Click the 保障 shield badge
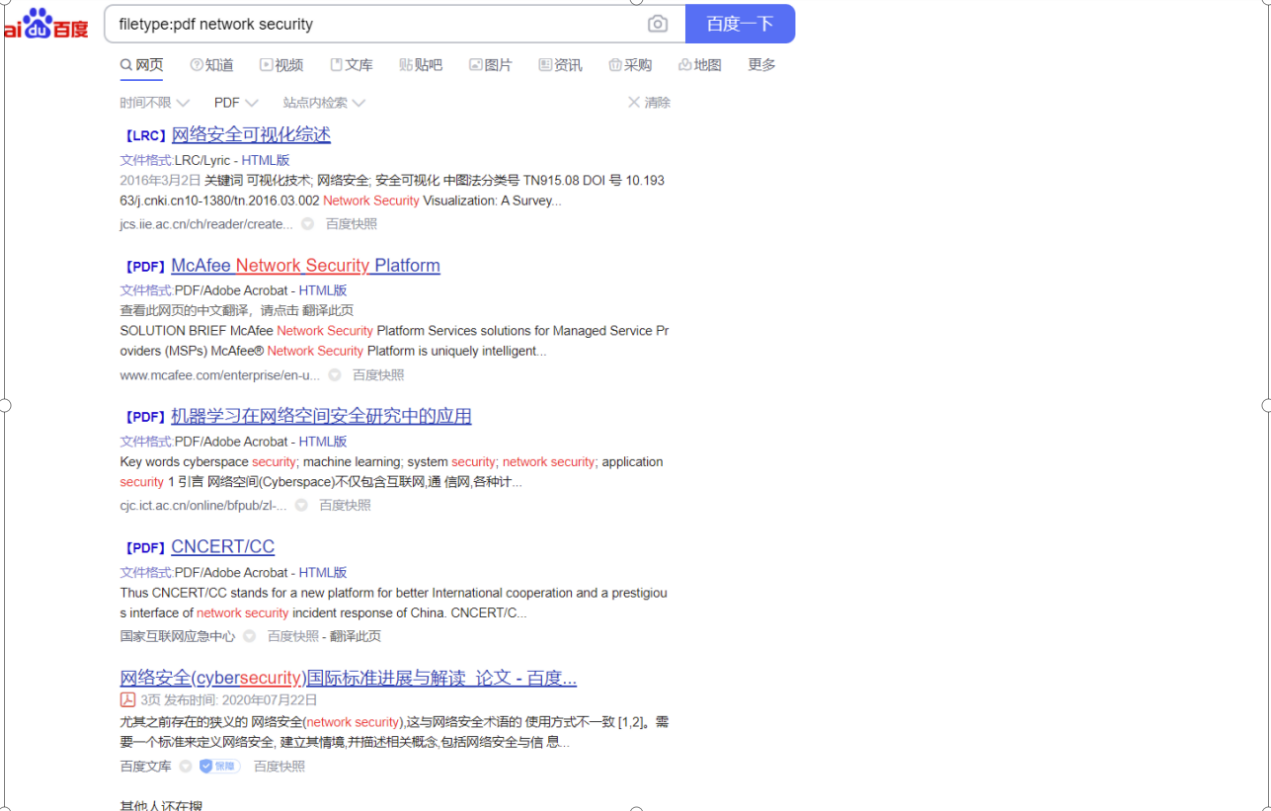The image size is (1271, 811). (219, 766)
